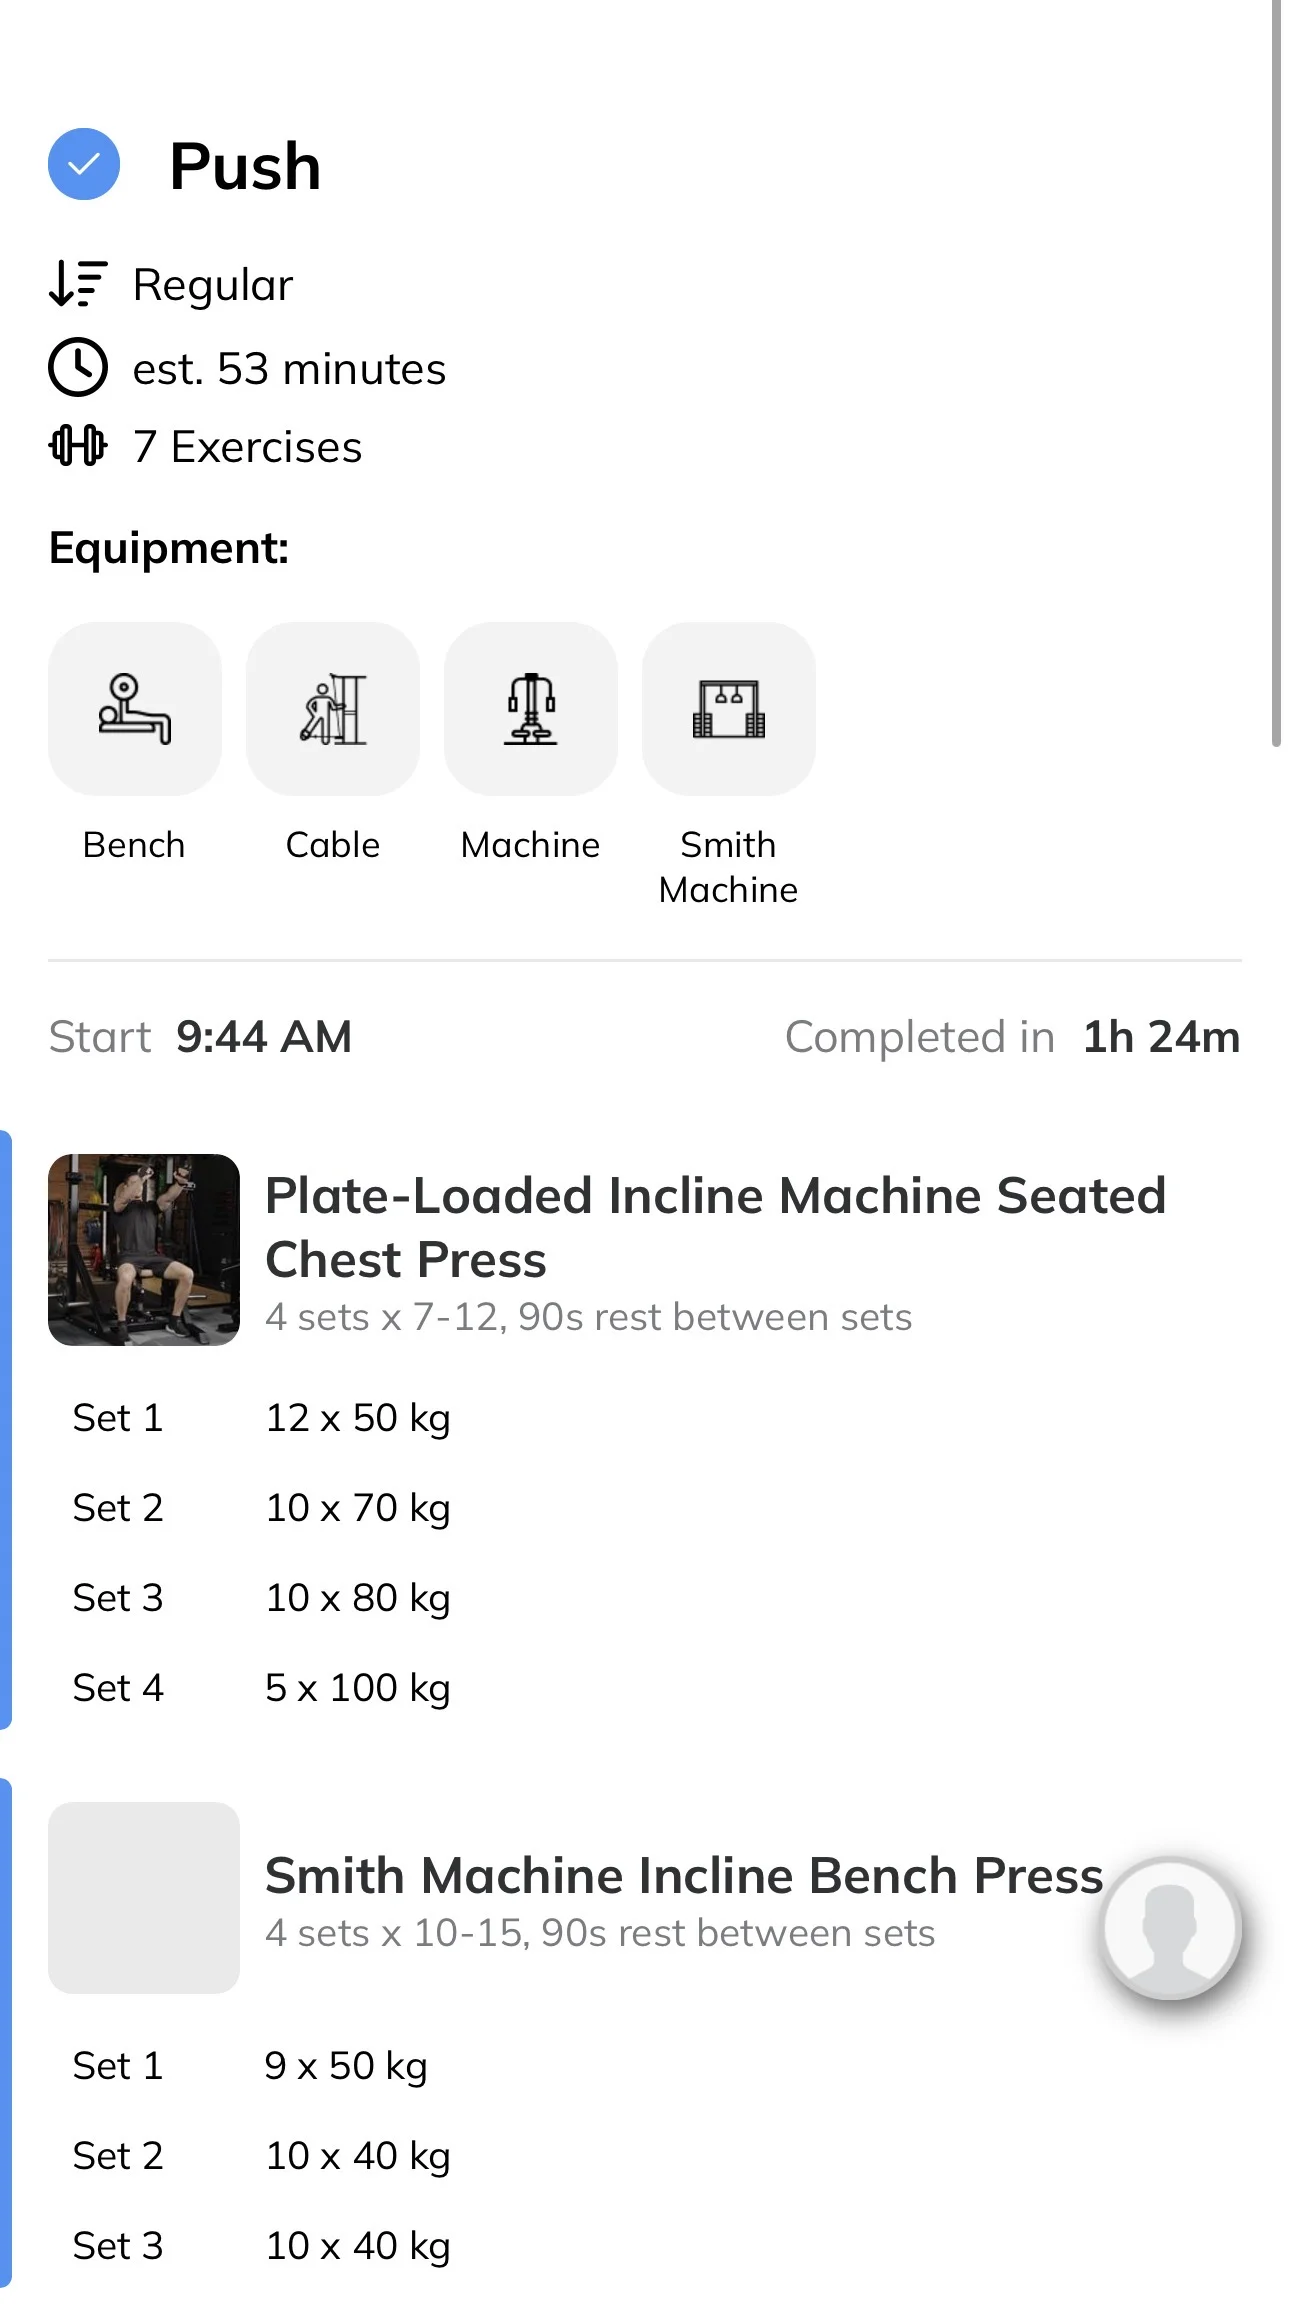The image size is (1290, 2318).
Task: Click the 1h 24m completed duration
Action: point(1162,1037)
